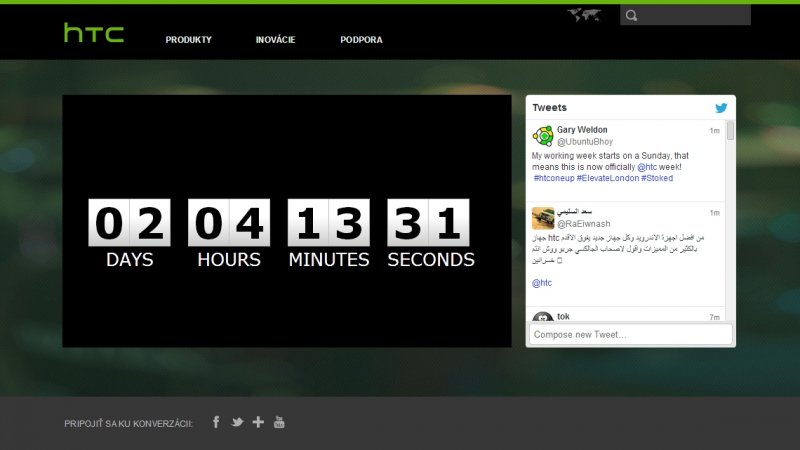
Task: Open the Produkty menu
Action: (189, 40)
